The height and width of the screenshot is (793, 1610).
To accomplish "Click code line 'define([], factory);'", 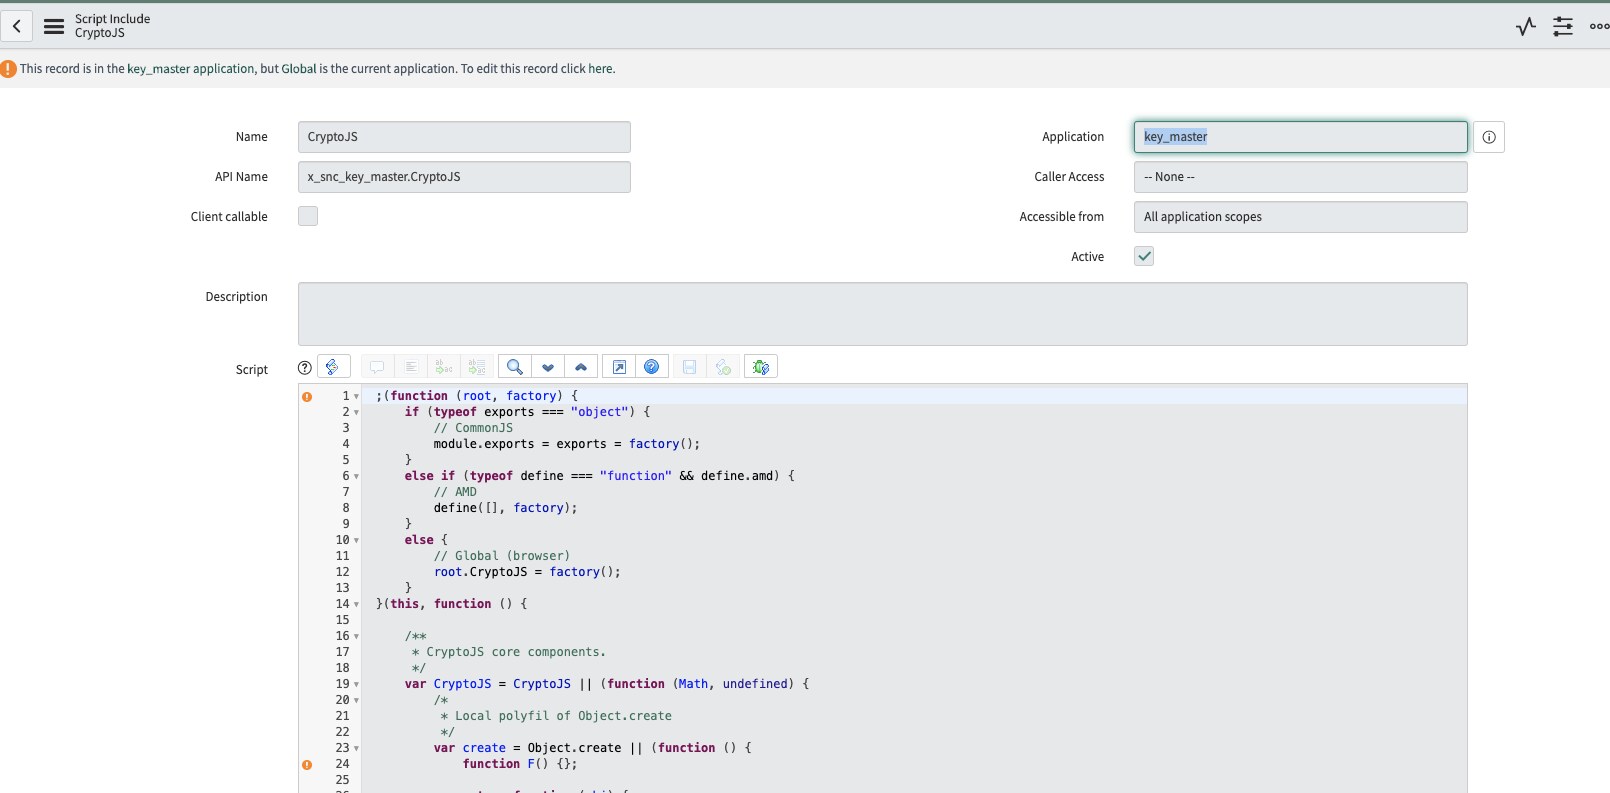I will (x=505, y=508).
